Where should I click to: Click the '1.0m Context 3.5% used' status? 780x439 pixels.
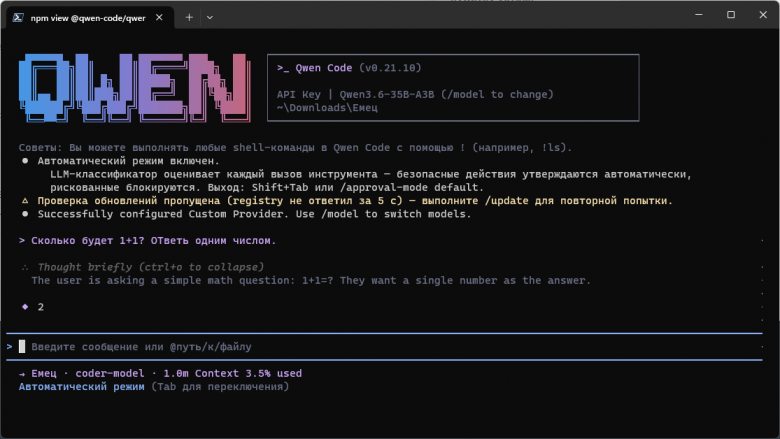click(232, 373)
